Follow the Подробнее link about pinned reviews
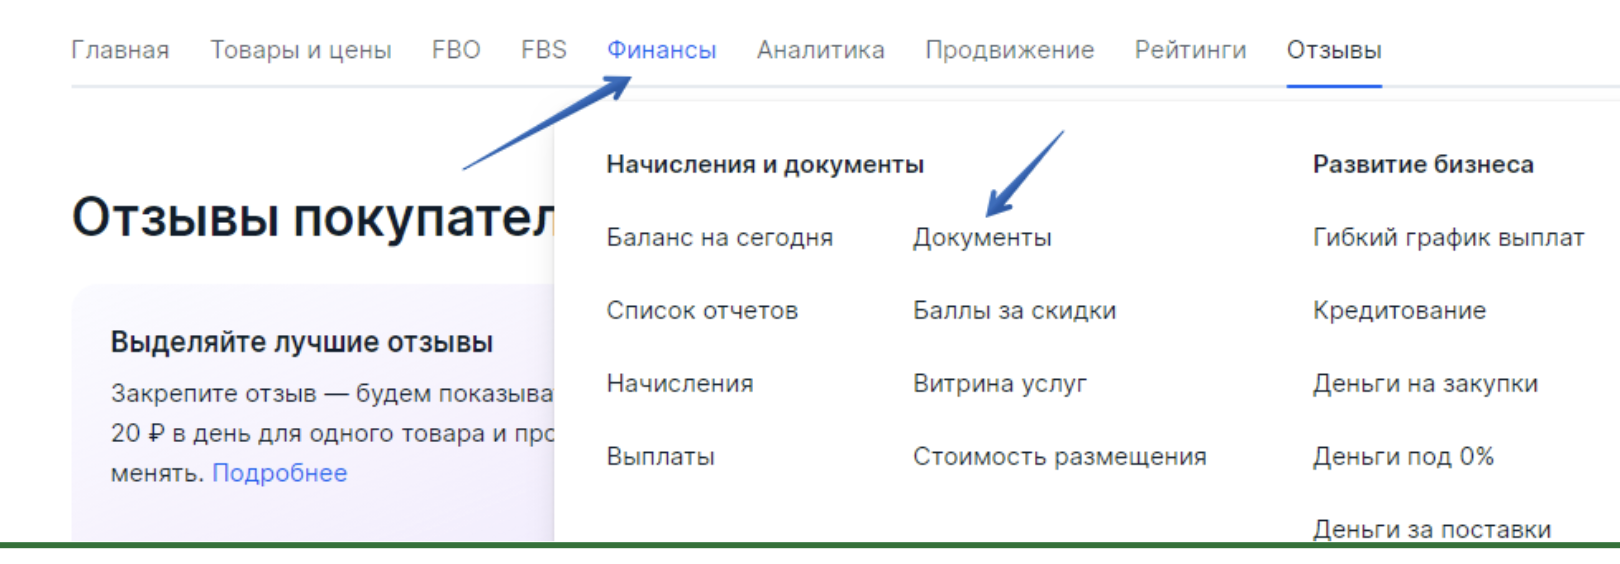Screen dimensions: 1620x564 click(280, 473)
